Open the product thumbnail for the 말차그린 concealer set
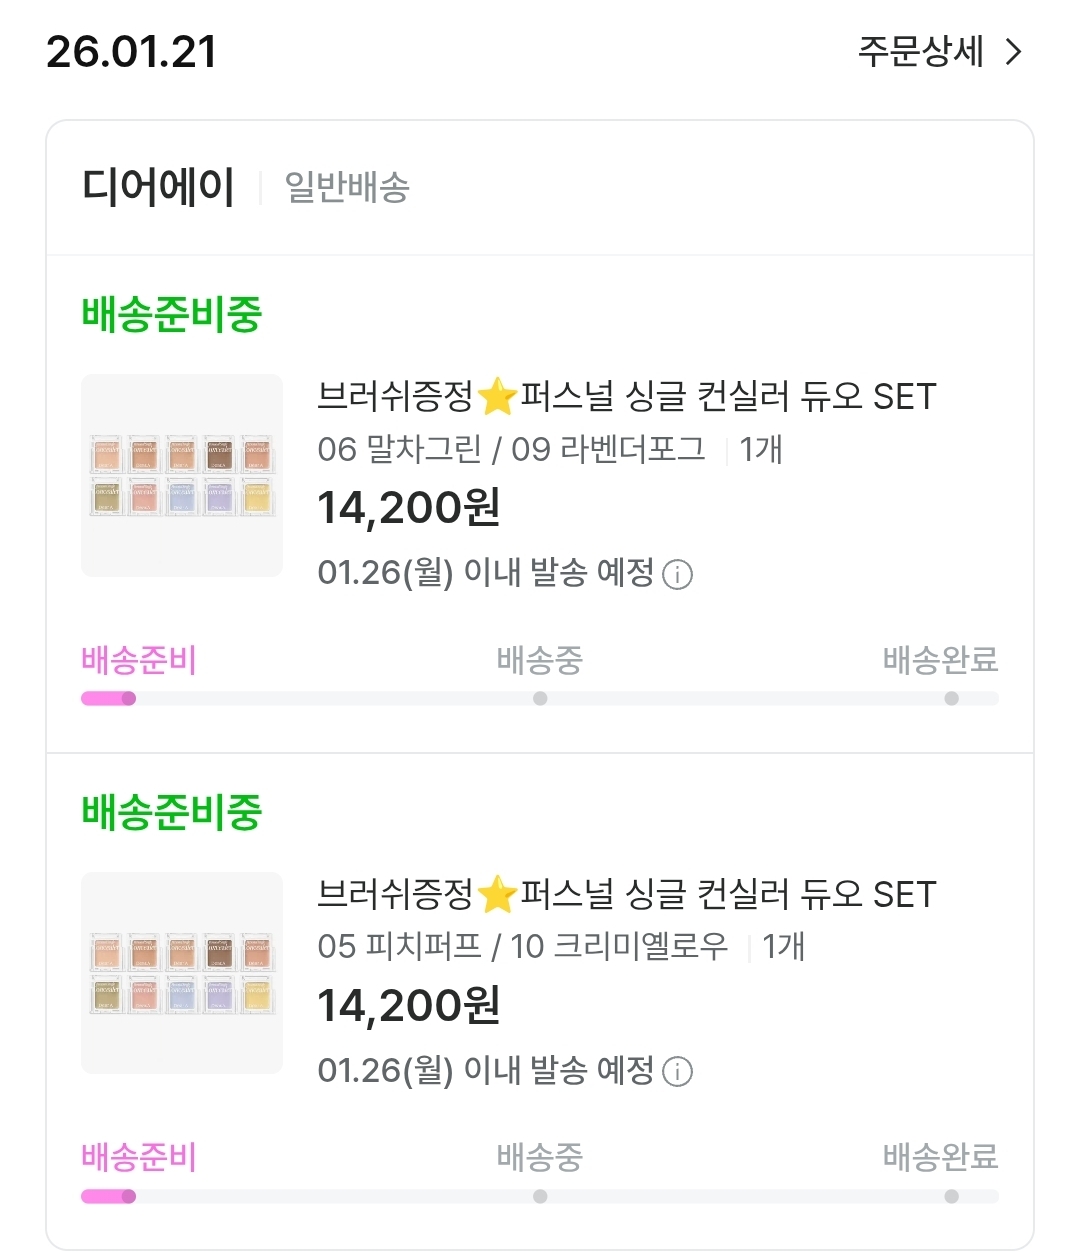This screenshot has height=1252, width=1080. pyautogui.click(x=182, y=475)
